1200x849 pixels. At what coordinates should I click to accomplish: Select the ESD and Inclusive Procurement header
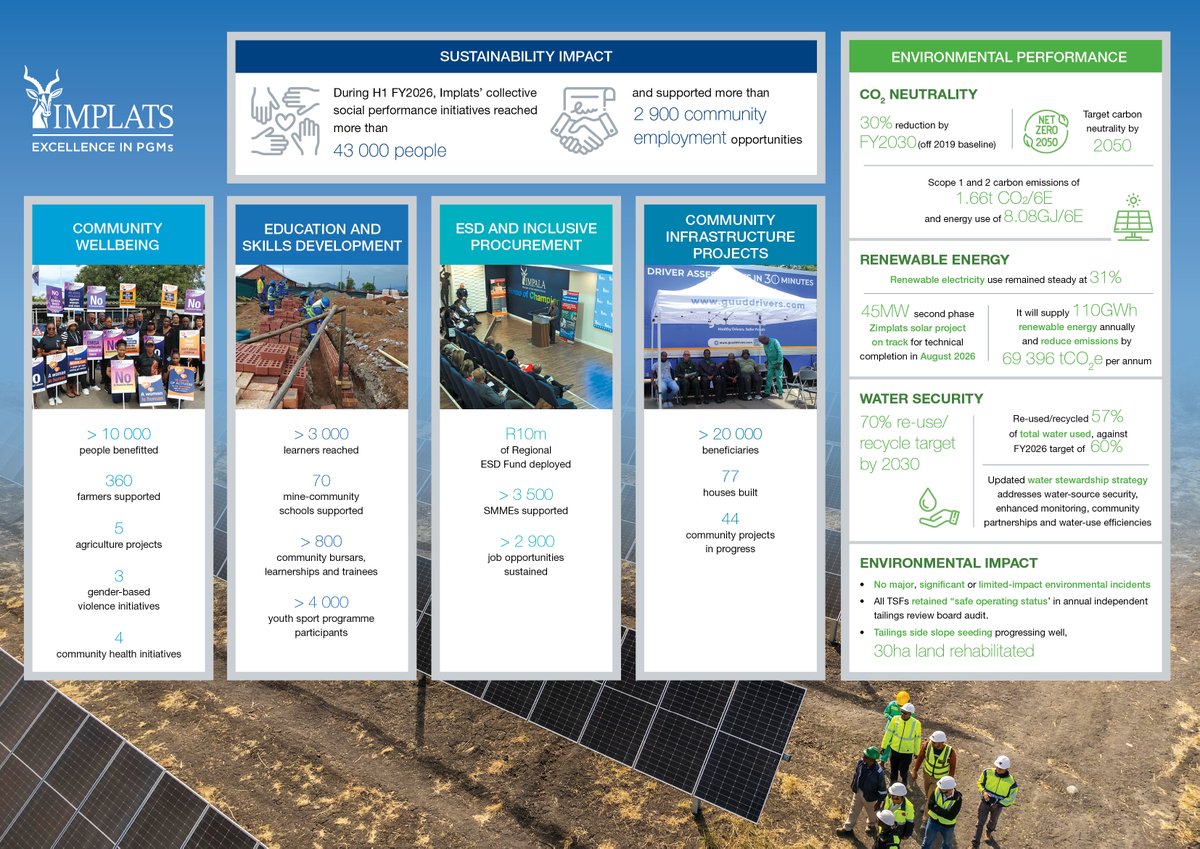(526, 235)
